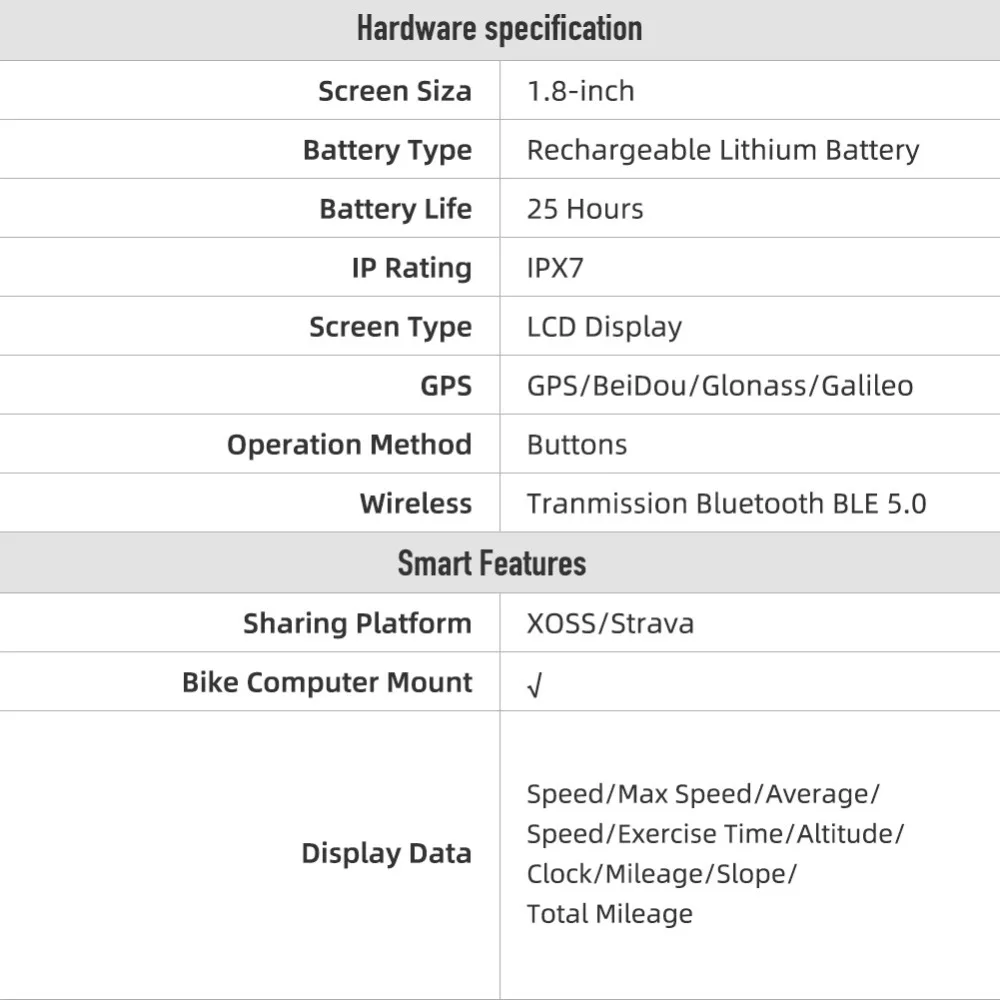Viewport: 1000px width, 1000px height.
Task: Select the Sharing Platform label
Action: [x=357, y=624]
